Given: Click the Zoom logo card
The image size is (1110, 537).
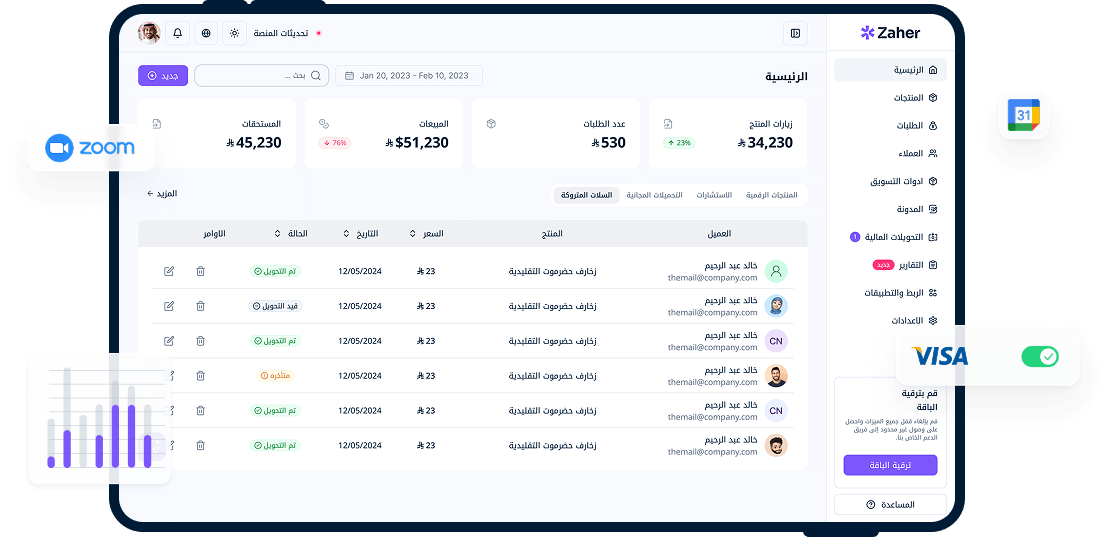Looking at the screenshot, I should pyautogui.click(x=91, y=148).
